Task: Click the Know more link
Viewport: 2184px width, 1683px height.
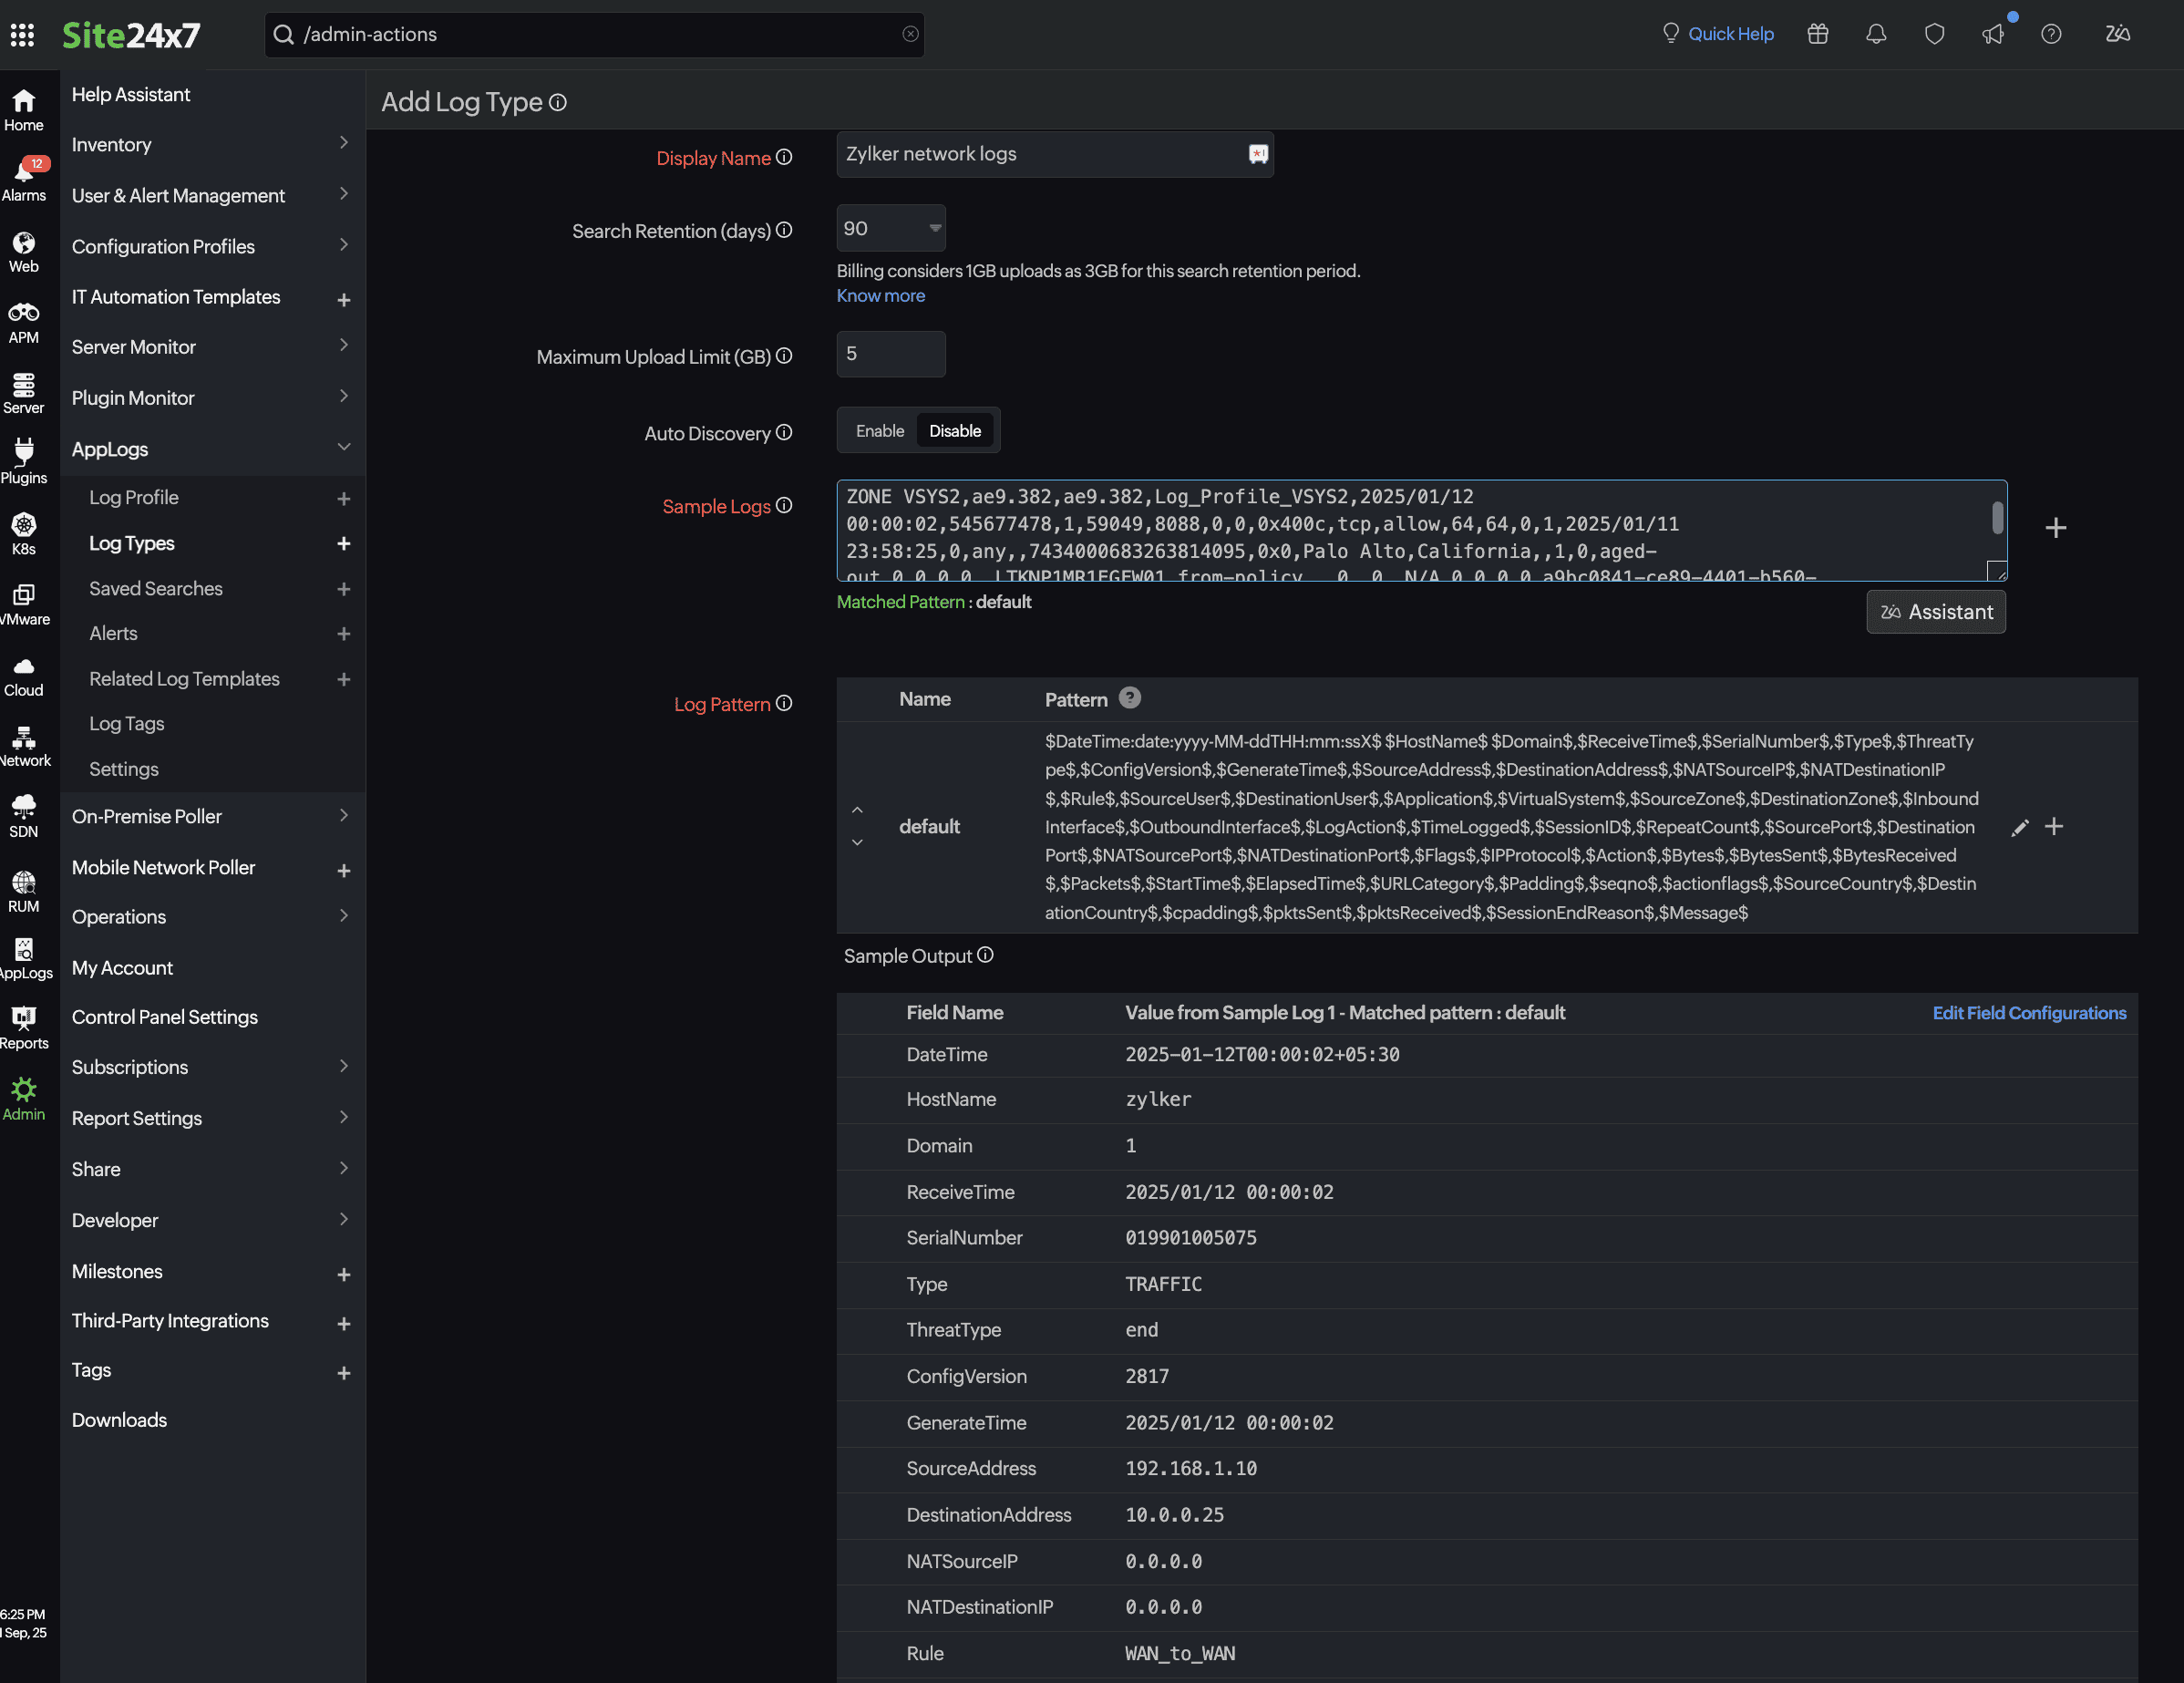Action: tap(880, 295)
